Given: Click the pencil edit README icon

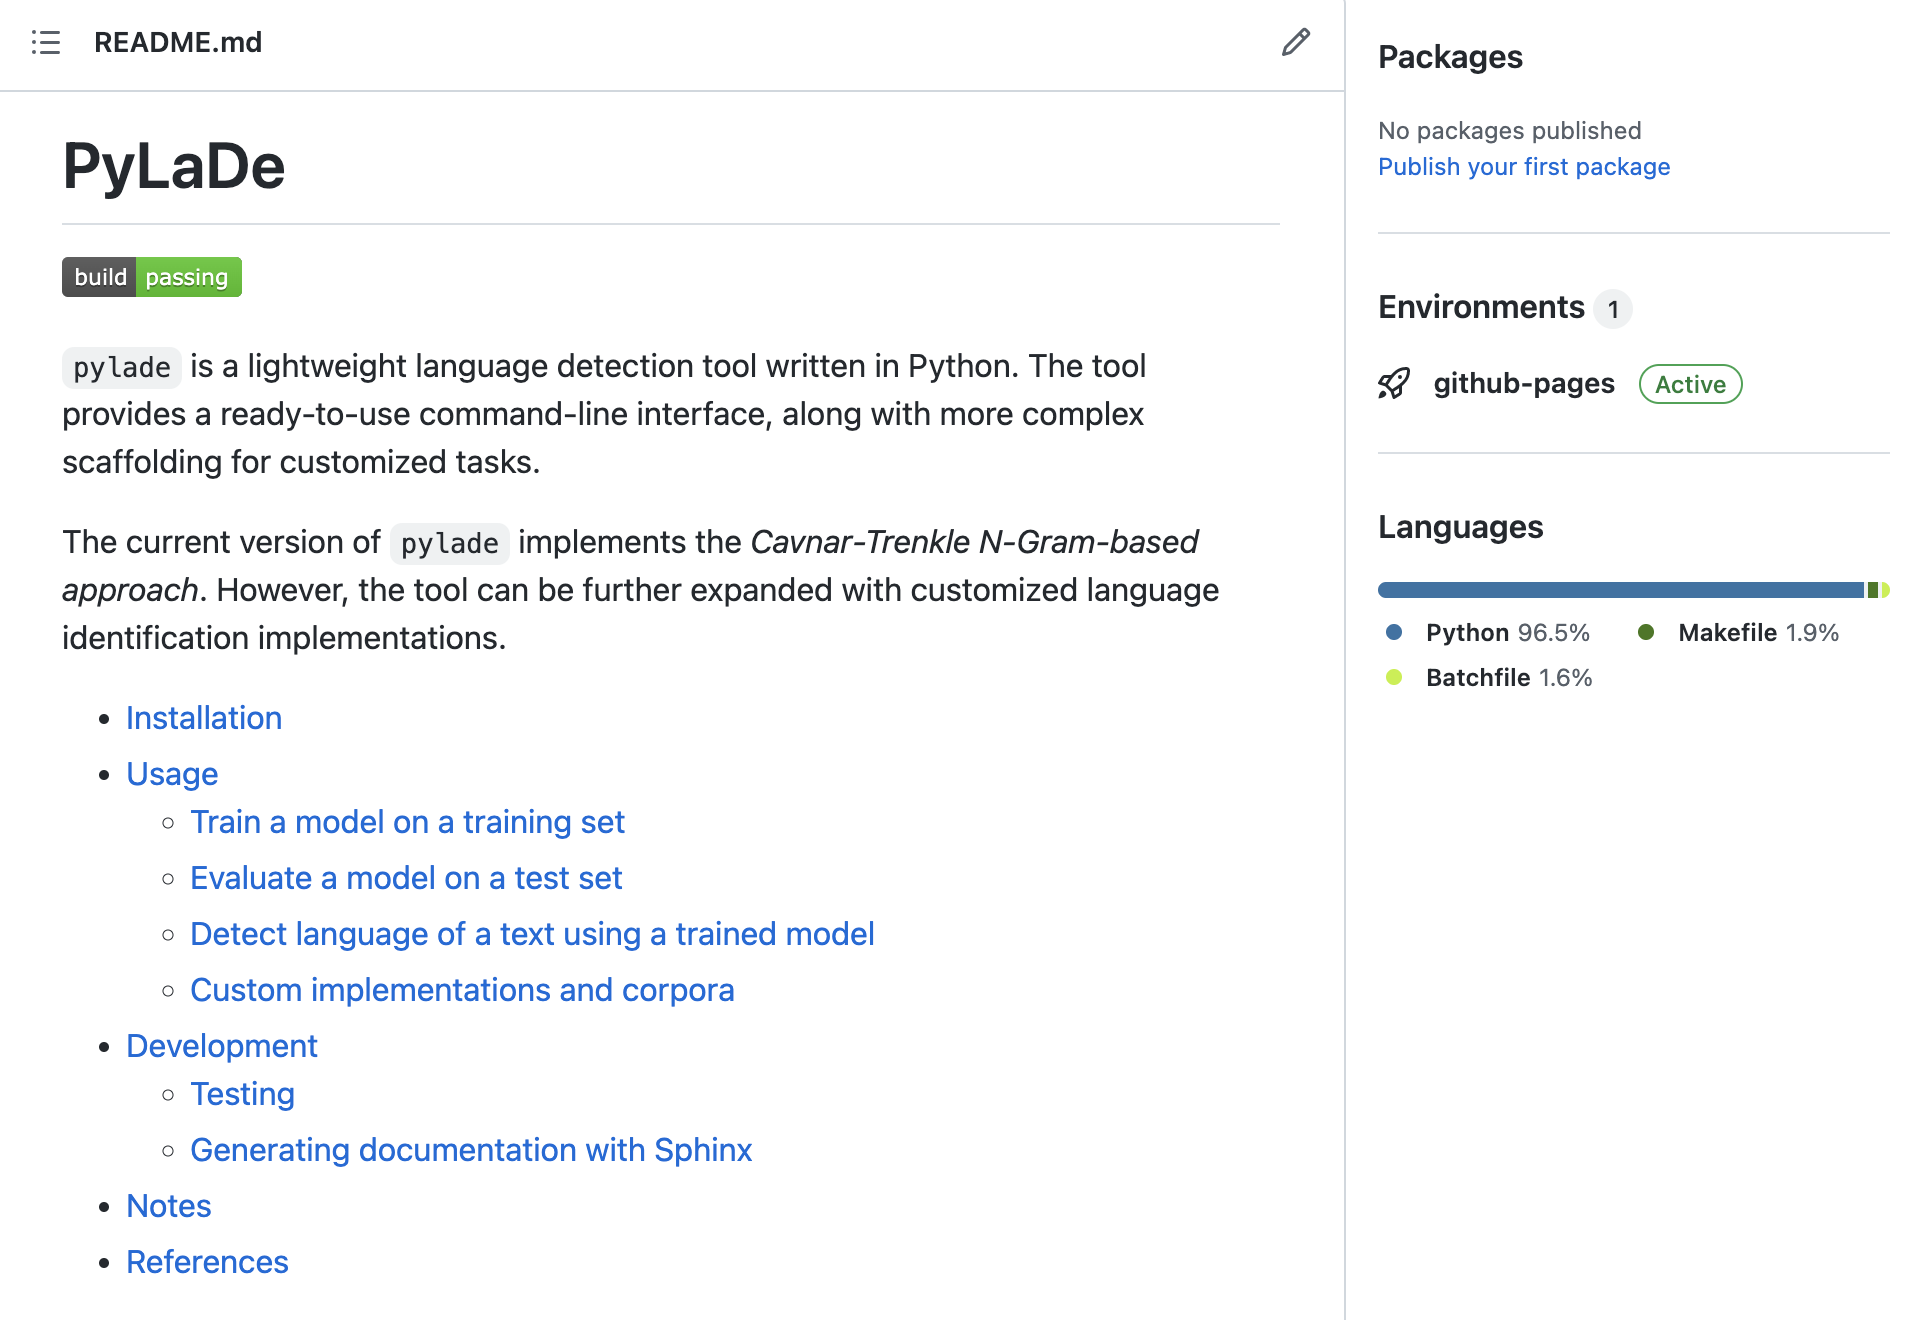Looking at the screenshot, I should [1296, 42].
